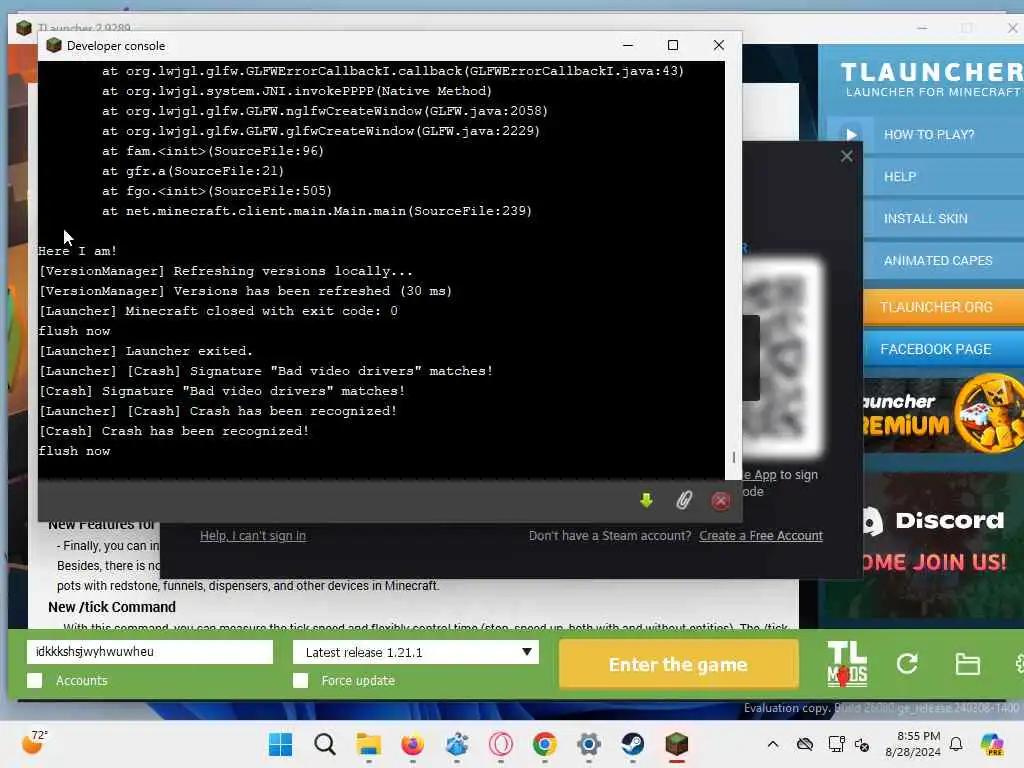Open the Settings gear in the taskbar
The height and width of the screenshot is (768, 1024).
coord(588,744)
